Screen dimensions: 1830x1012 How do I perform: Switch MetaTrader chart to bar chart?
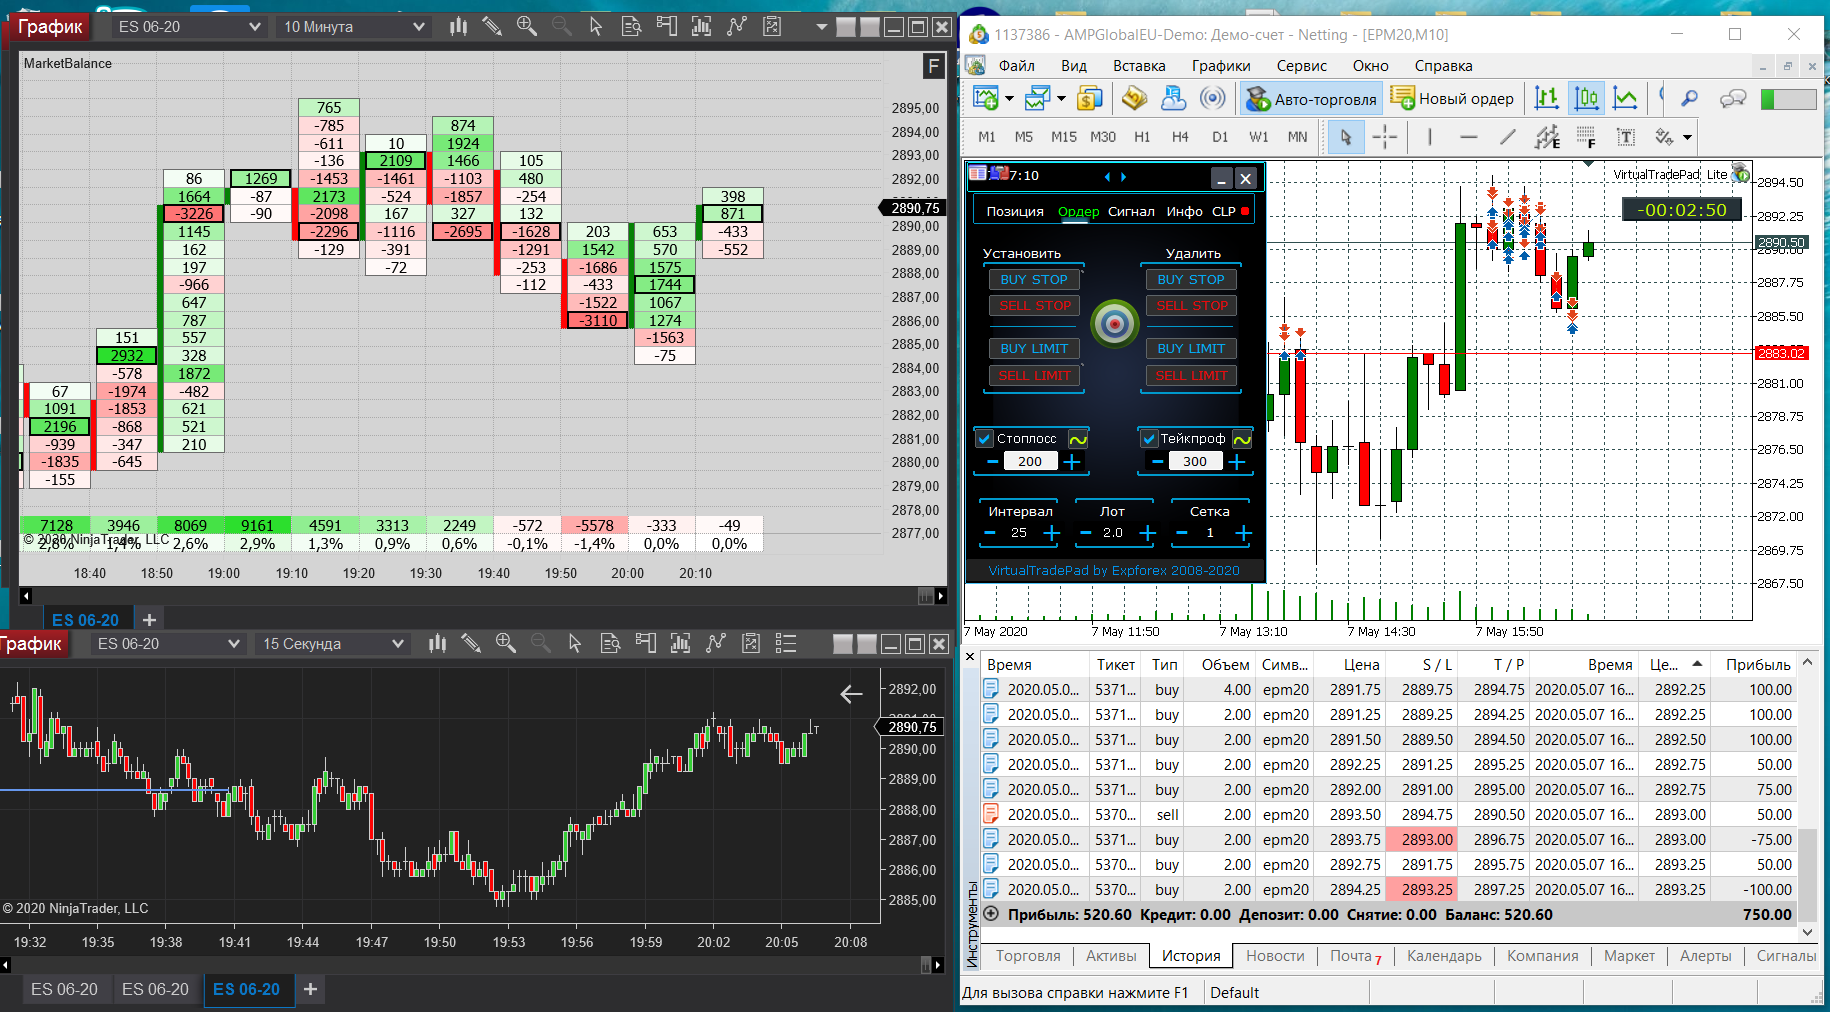pyautogui.click(x=1547, y=98)
